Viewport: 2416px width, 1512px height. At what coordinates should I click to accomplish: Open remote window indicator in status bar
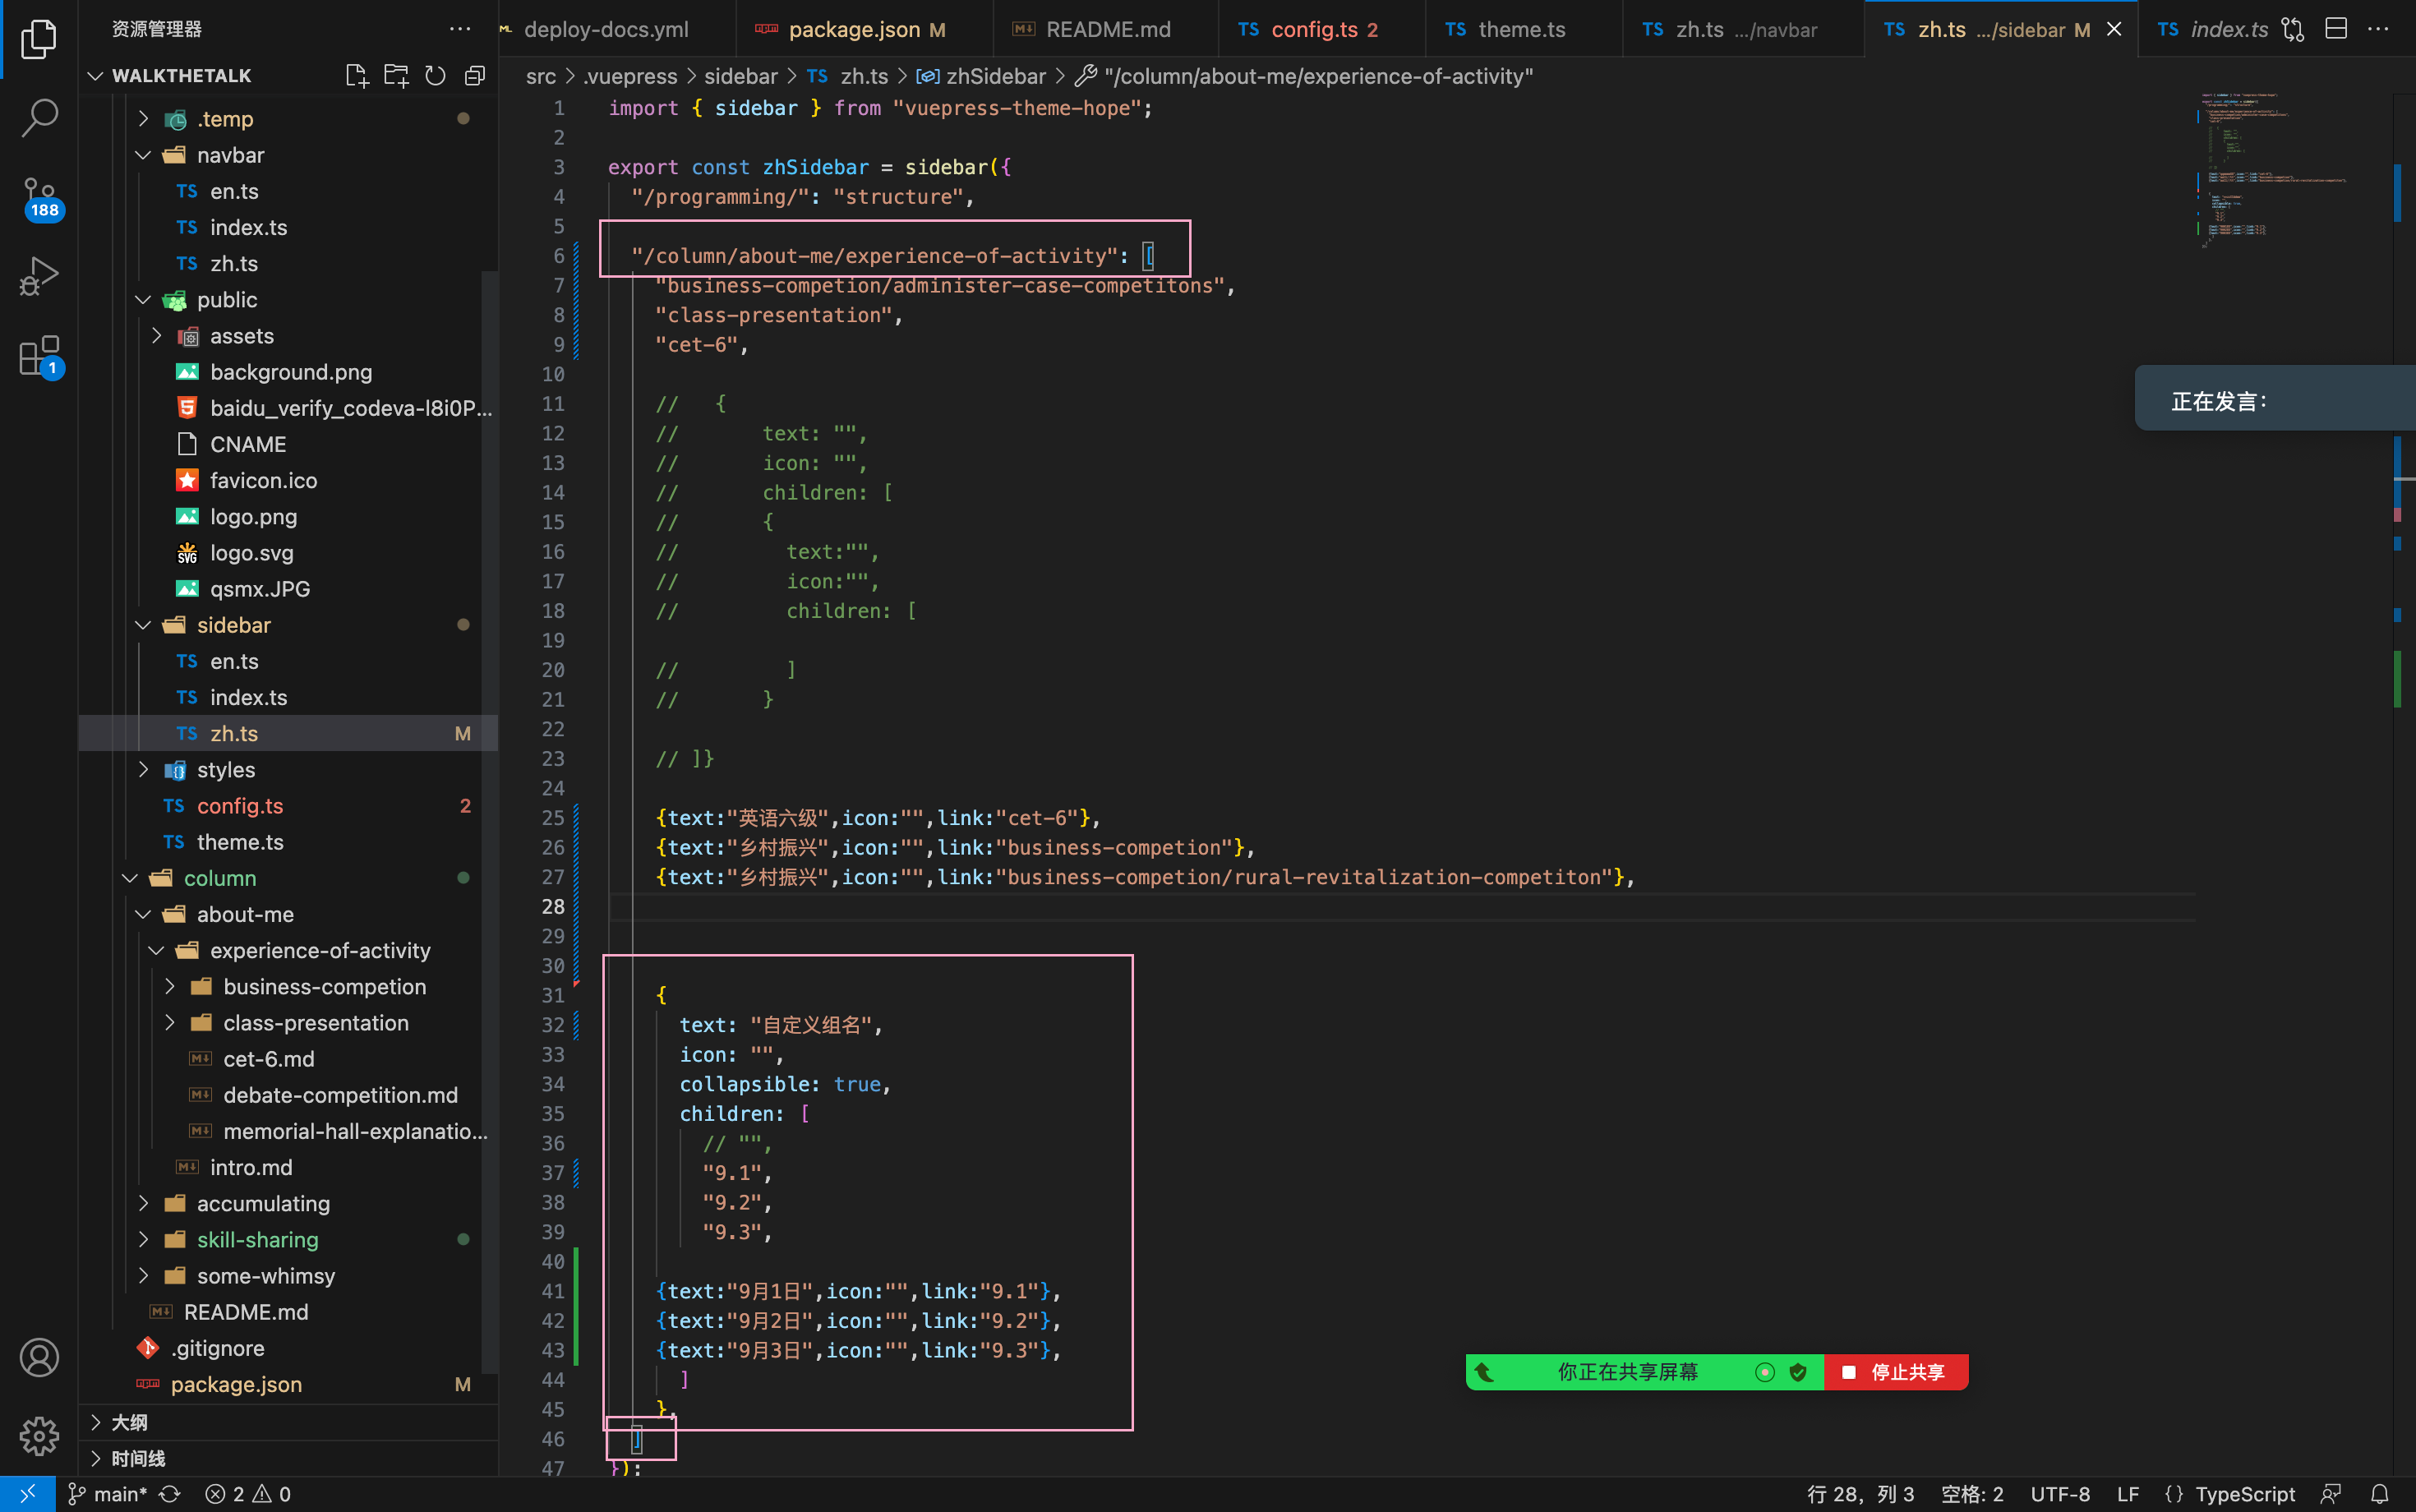click(x=27, y=1494)
